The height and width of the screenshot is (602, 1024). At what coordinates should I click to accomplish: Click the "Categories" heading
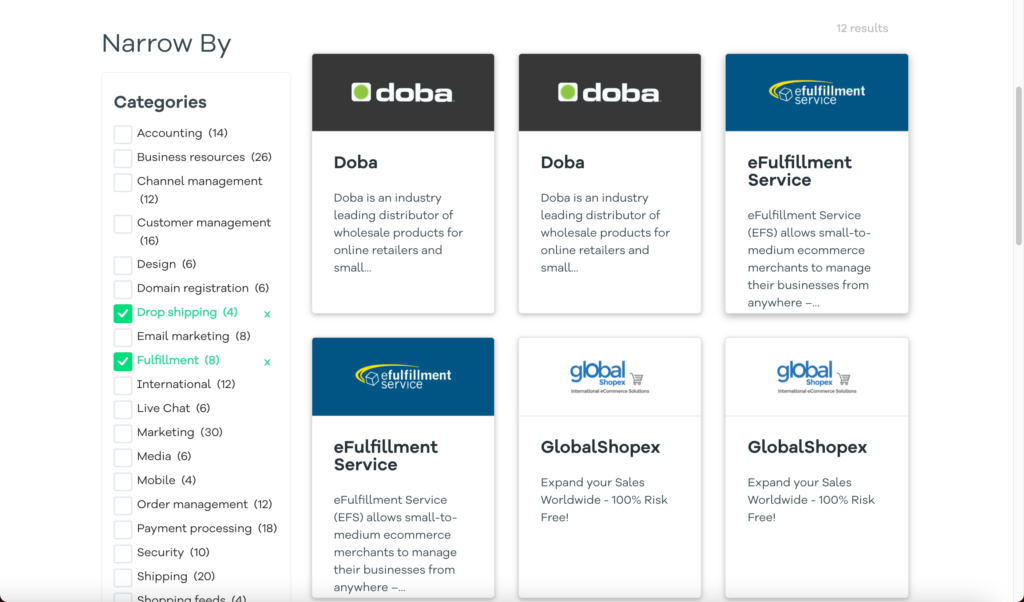[160, 103]
